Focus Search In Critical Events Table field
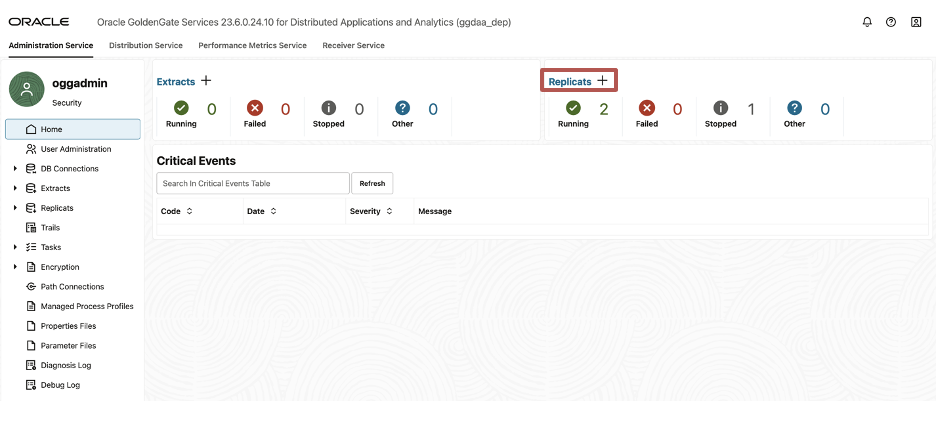 [x=252, y=184]
